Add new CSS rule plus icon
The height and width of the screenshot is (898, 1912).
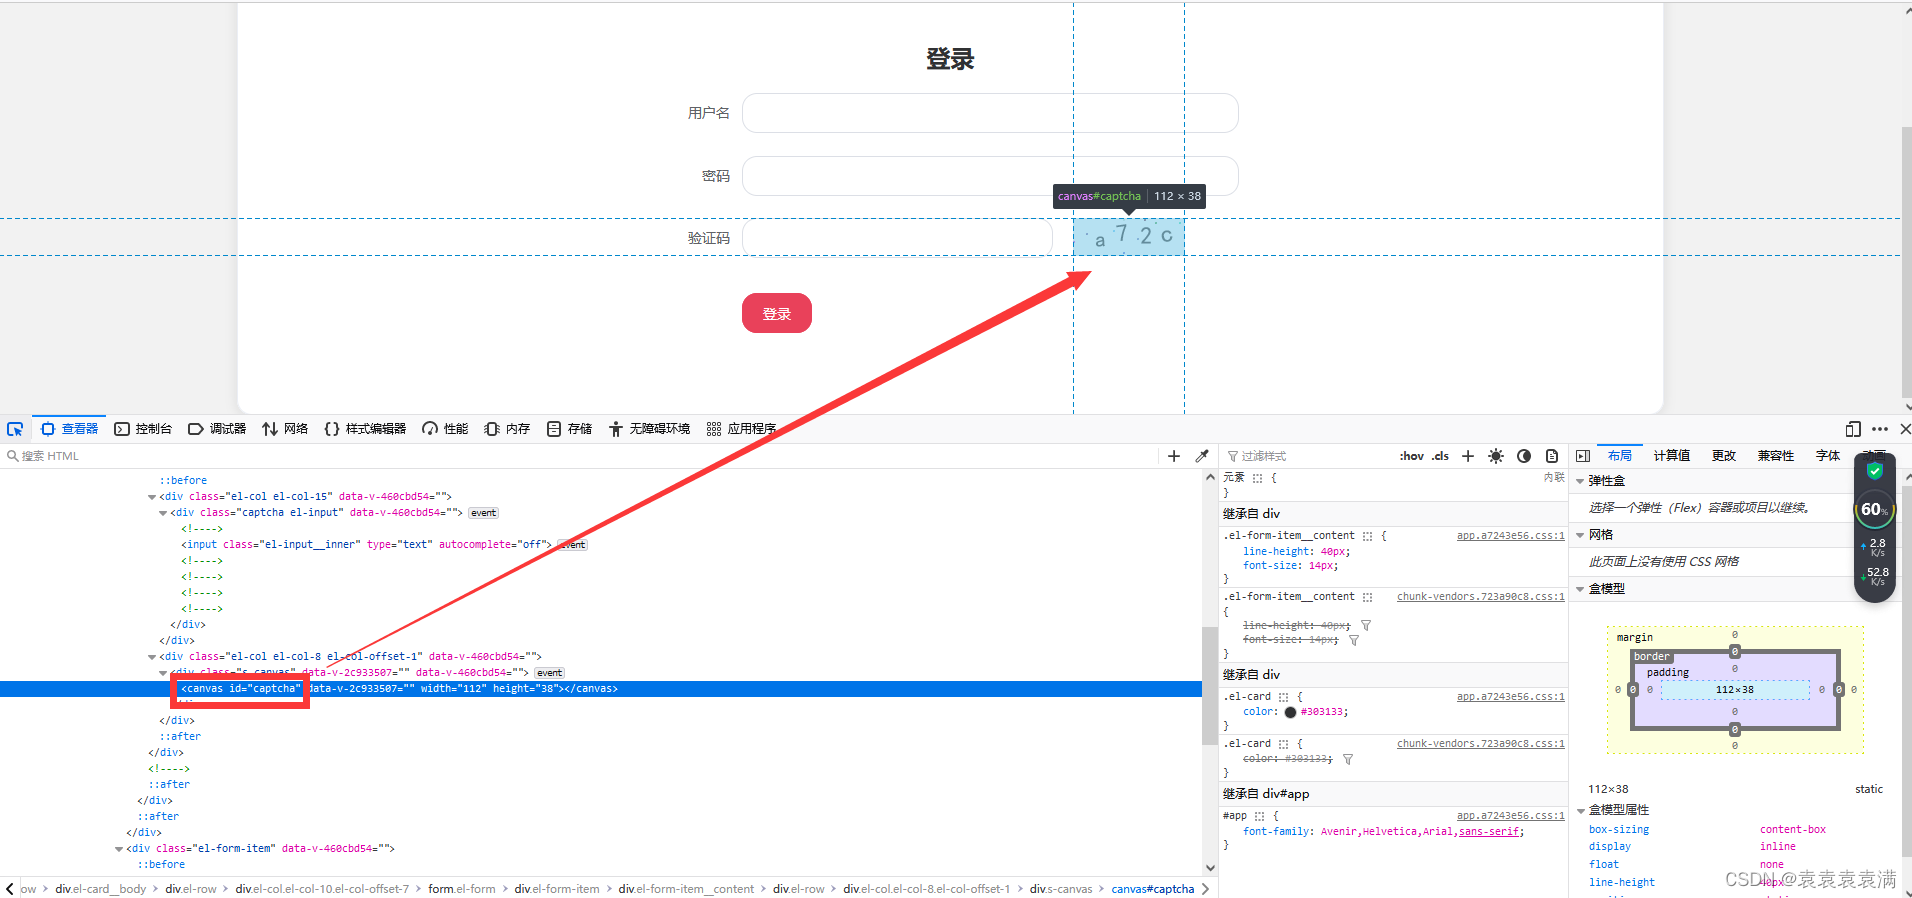1468,456
